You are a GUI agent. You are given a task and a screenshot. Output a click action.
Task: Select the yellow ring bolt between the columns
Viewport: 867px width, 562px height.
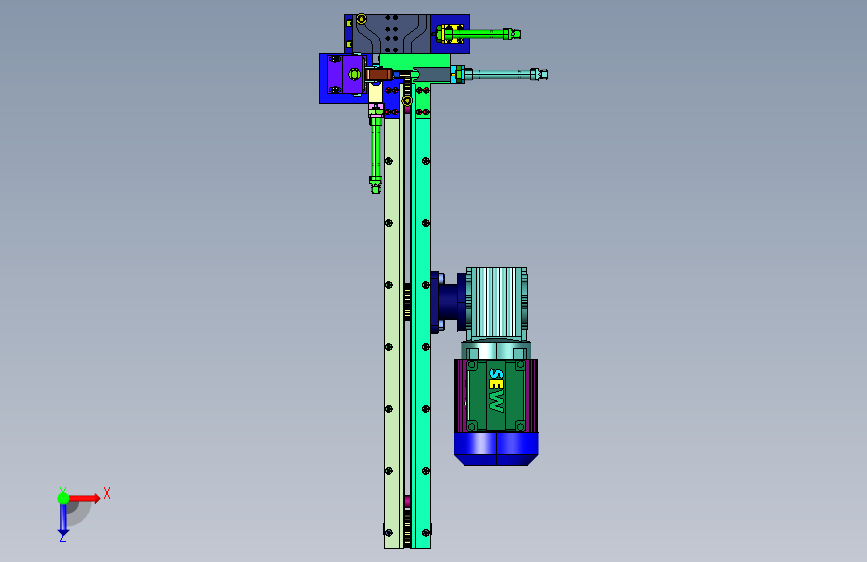pos(407,101)
